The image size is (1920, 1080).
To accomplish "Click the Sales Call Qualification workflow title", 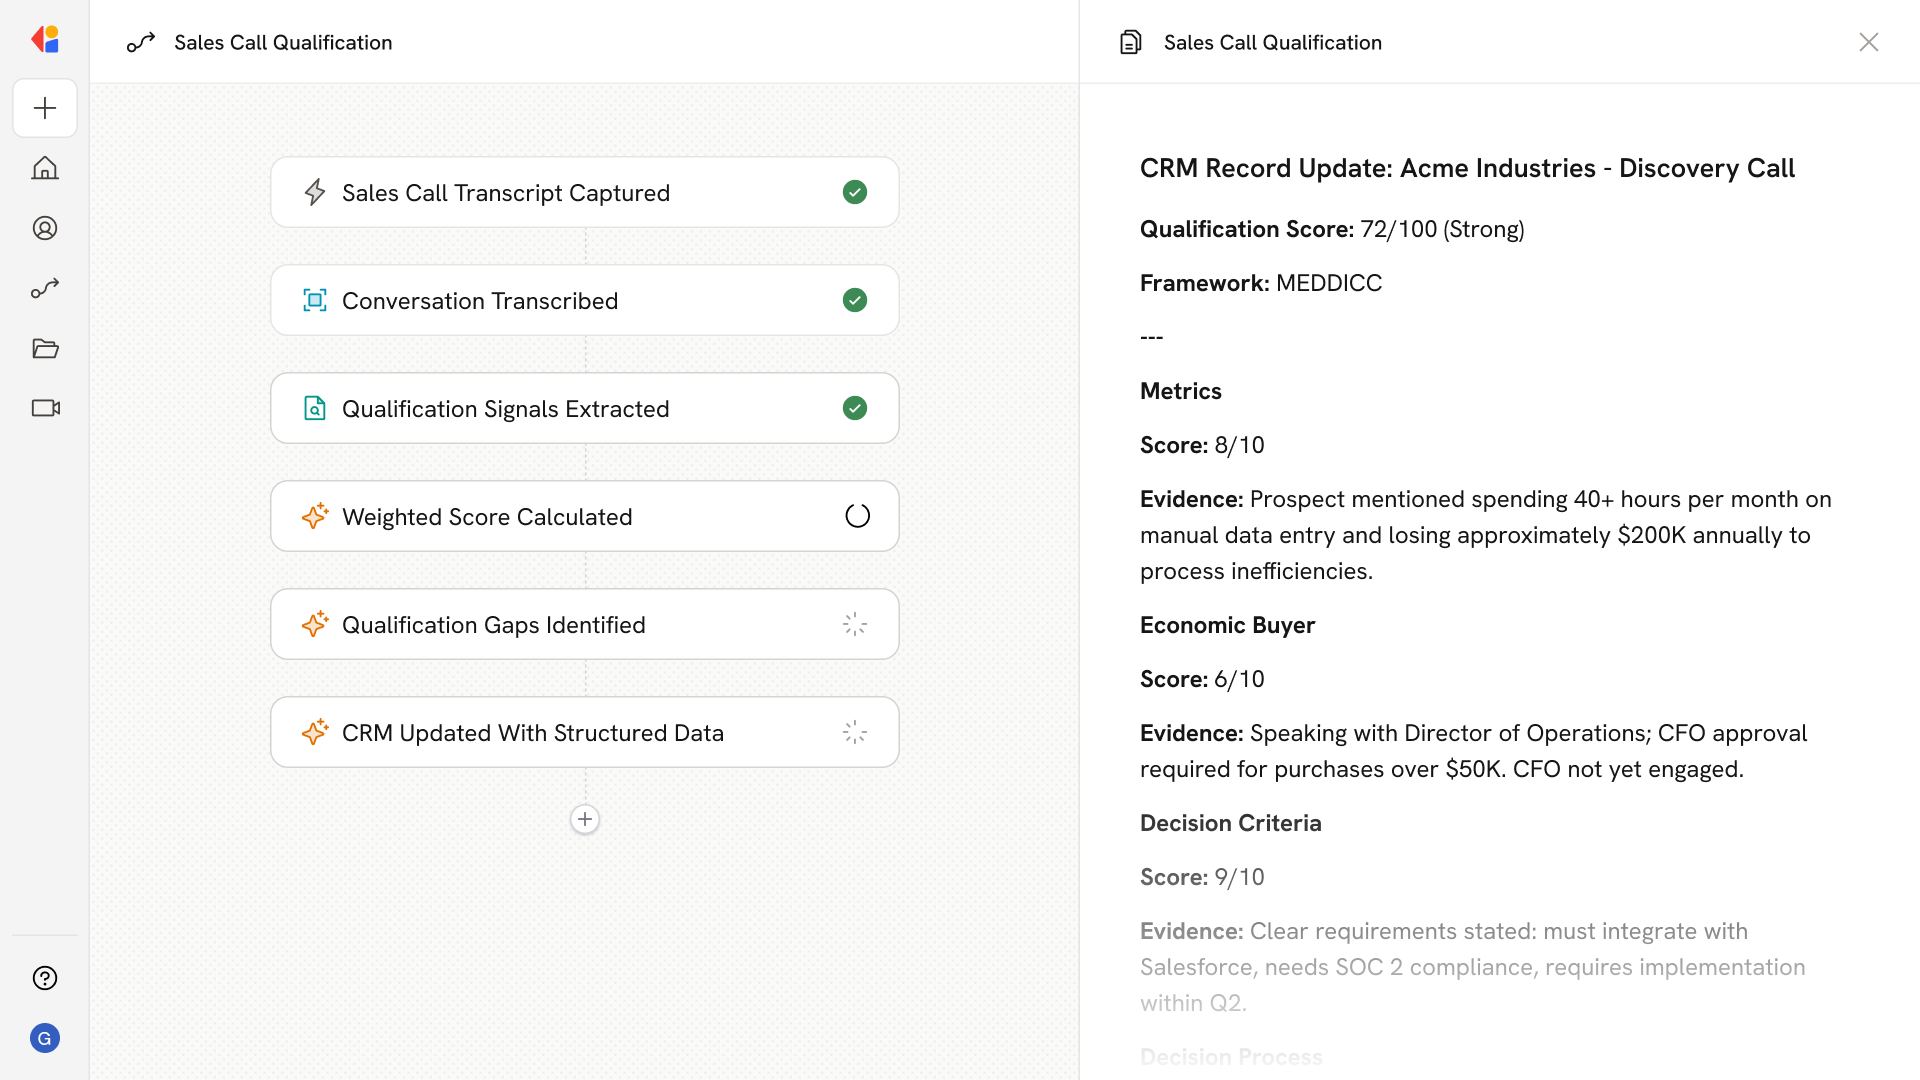I will point(283,42).
